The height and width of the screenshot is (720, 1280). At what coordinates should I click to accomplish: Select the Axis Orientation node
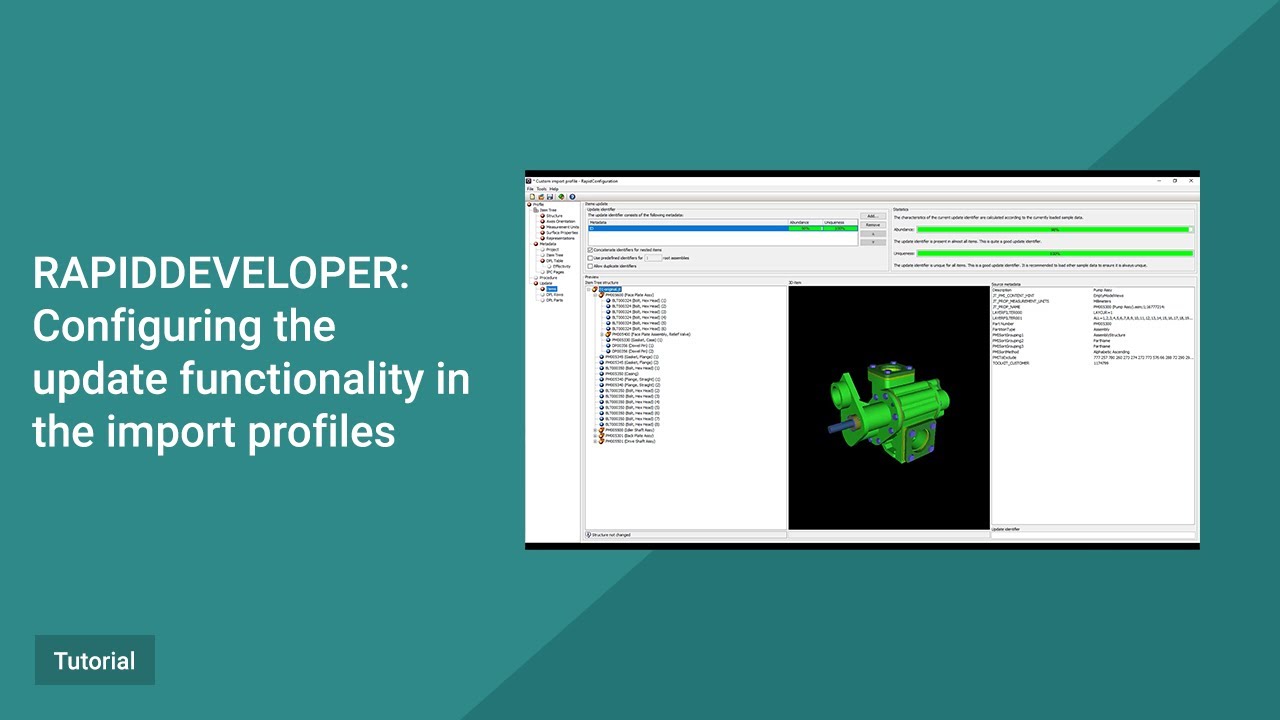pyautogui.click(x=561, y=221)
